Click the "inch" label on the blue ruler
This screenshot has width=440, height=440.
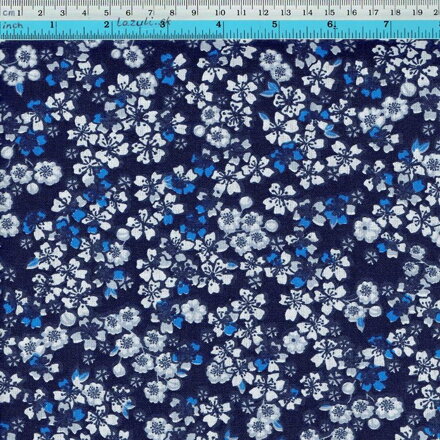click(14, 25)
